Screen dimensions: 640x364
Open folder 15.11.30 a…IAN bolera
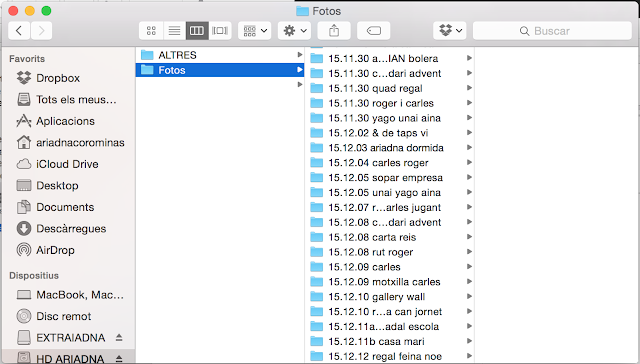tap(389, 58)
